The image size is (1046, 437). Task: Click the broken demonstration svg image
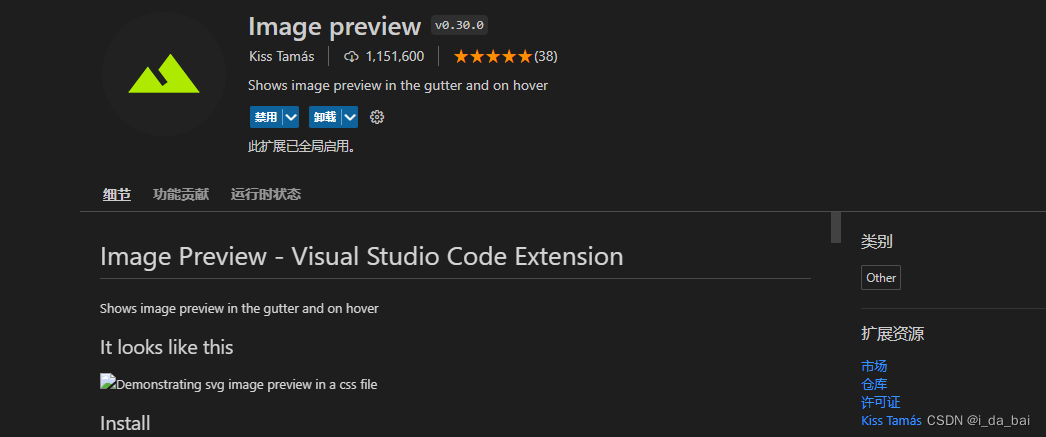click(x=107, y=382)
